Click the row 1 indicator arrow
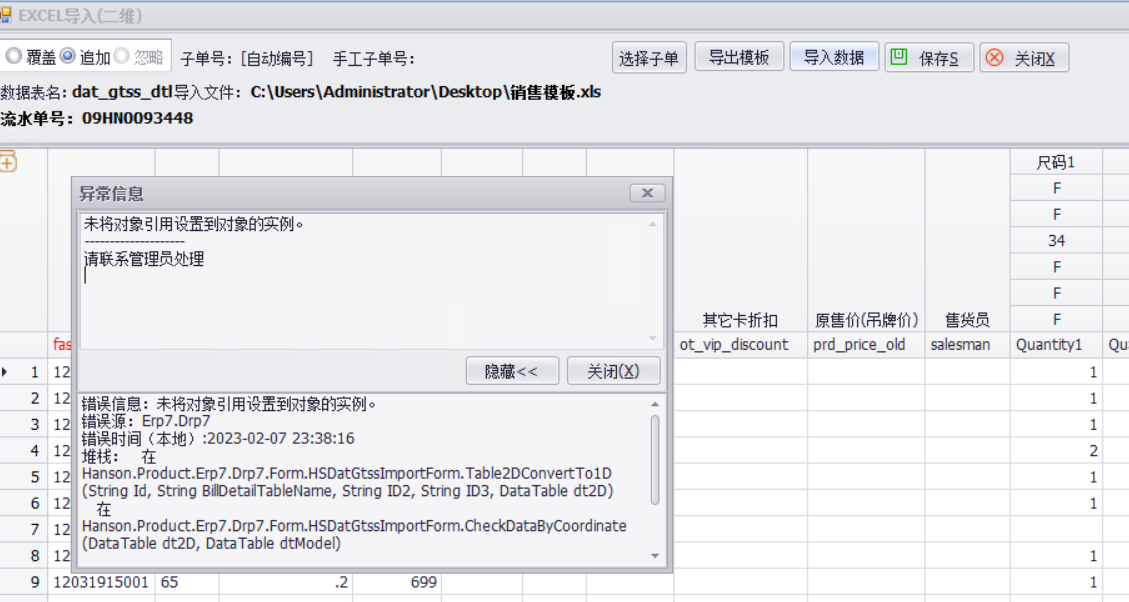1129x602 pixels. [x=6, y=372]
